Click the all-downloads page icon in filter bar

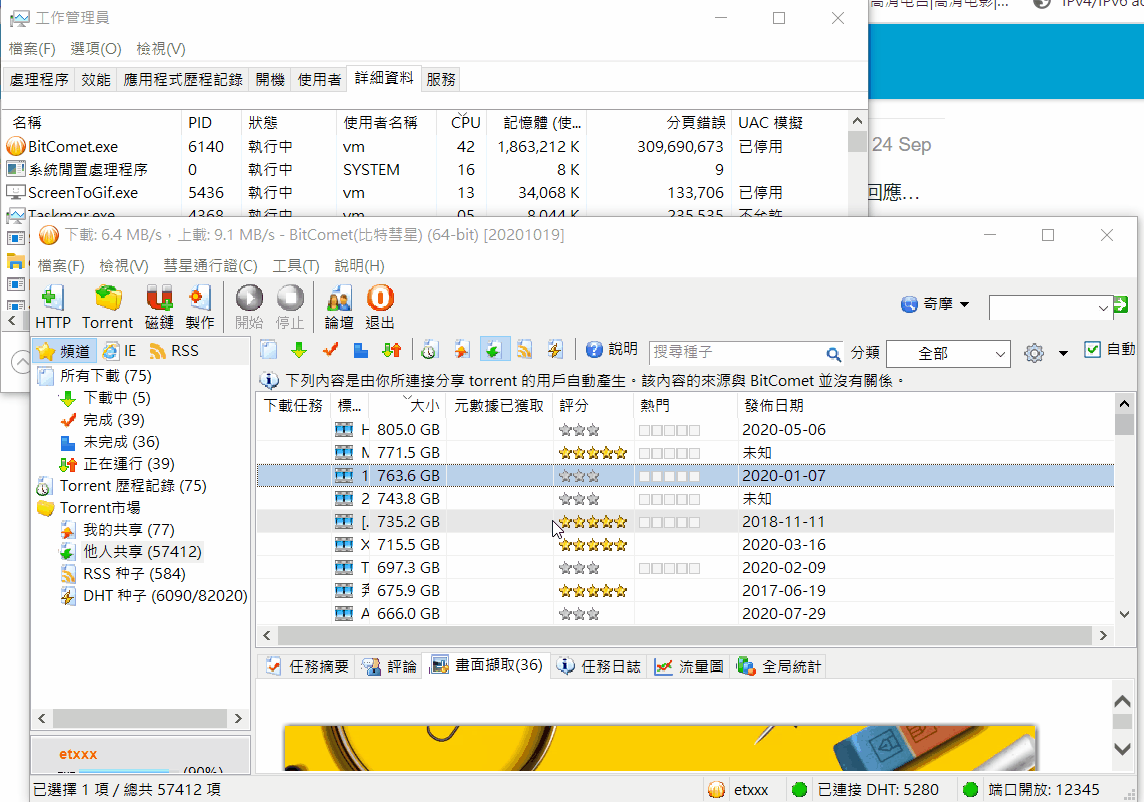[x=268, y=350]
